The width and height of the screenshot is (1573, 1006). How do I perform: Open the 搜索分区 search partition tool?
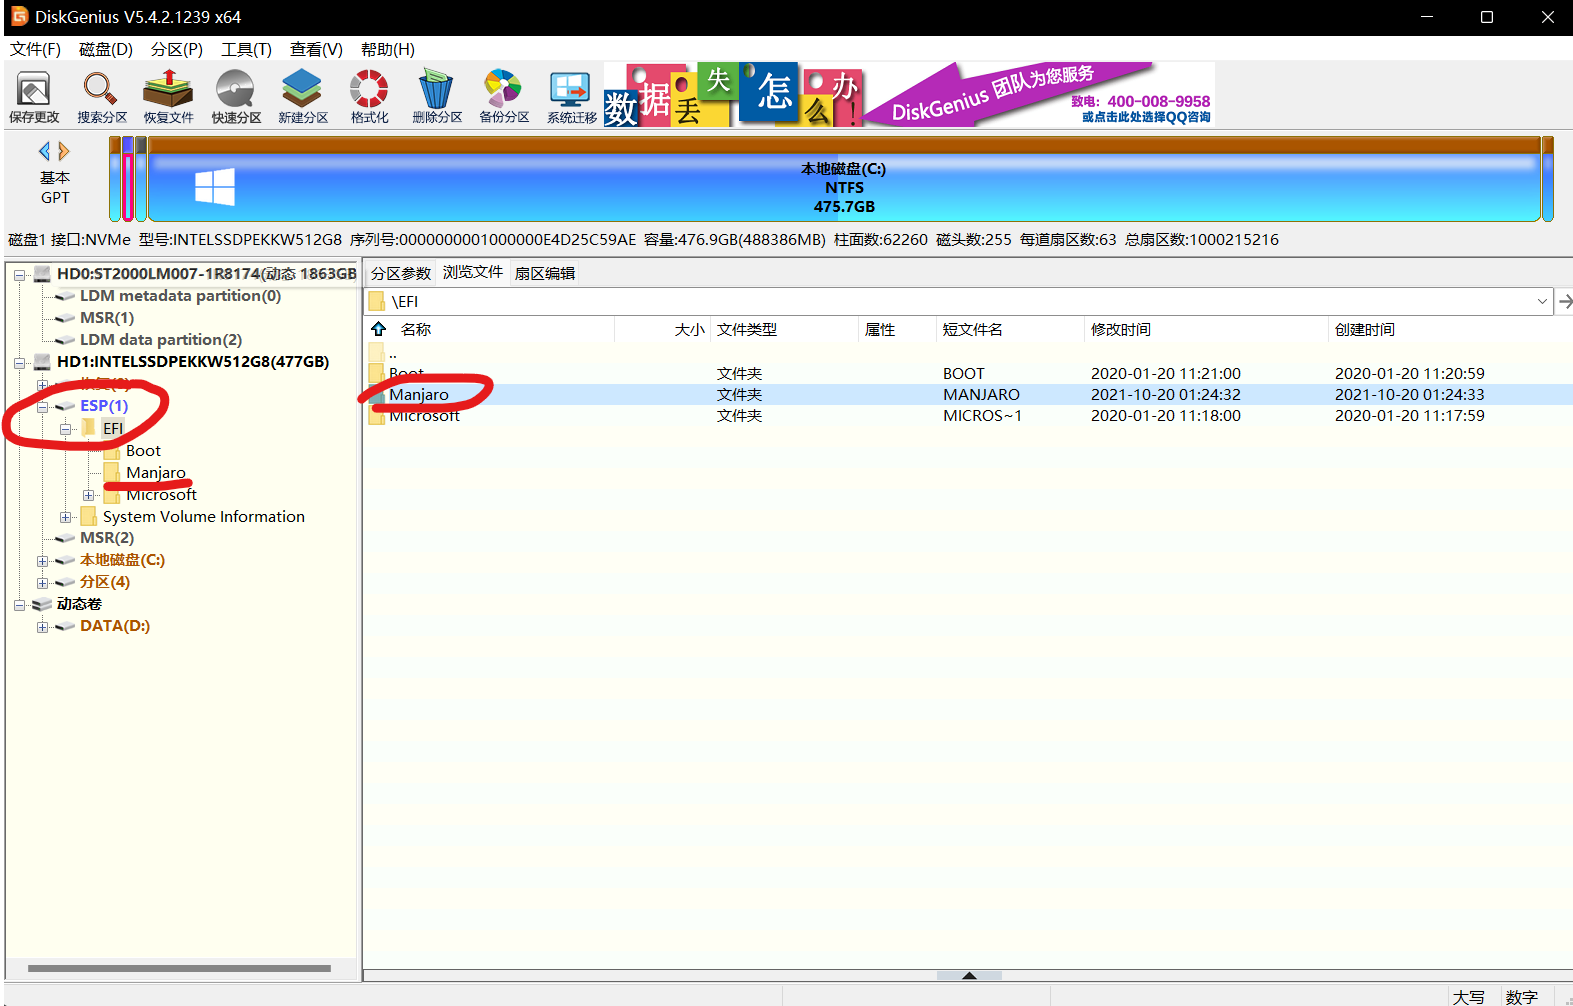coord(102,96)
